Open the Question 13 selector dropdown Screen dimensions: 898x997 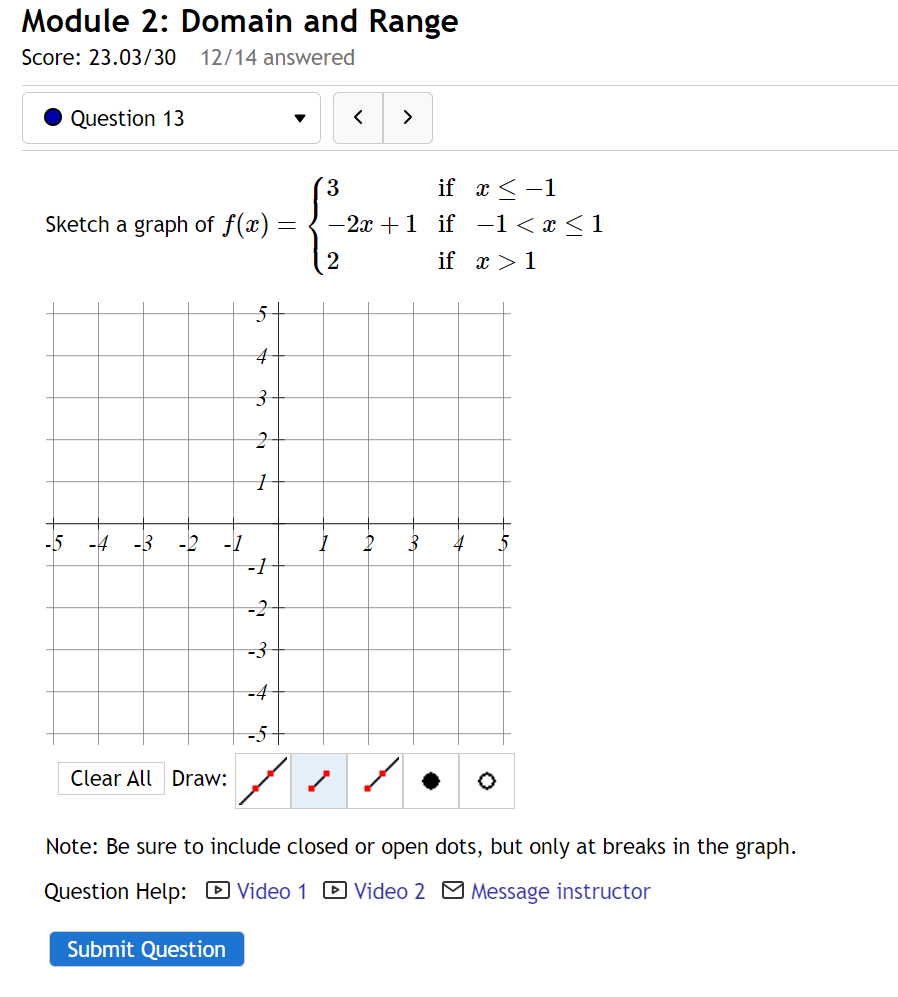point(170,117)
